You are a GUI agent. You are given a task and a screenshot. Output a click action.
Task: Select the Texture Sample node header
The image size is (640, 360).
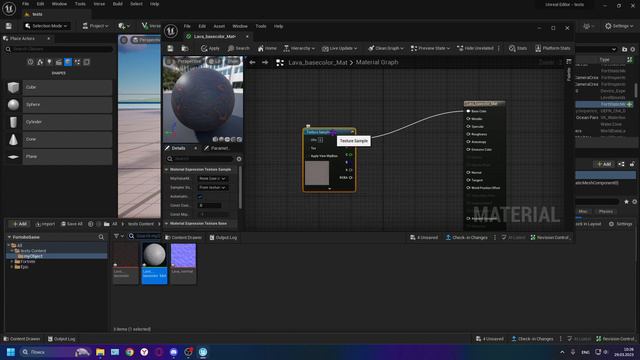(329, 132)
